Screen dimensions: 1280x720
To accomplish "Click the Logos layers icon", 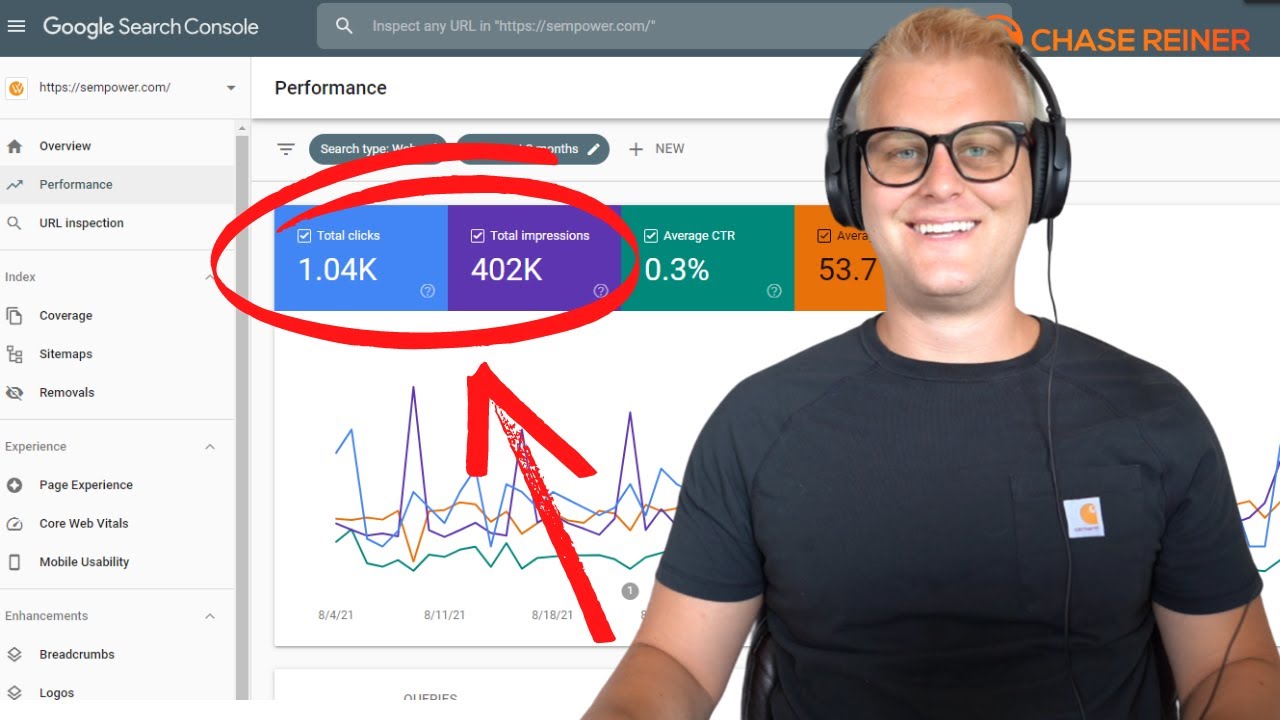I will (14, 693).
